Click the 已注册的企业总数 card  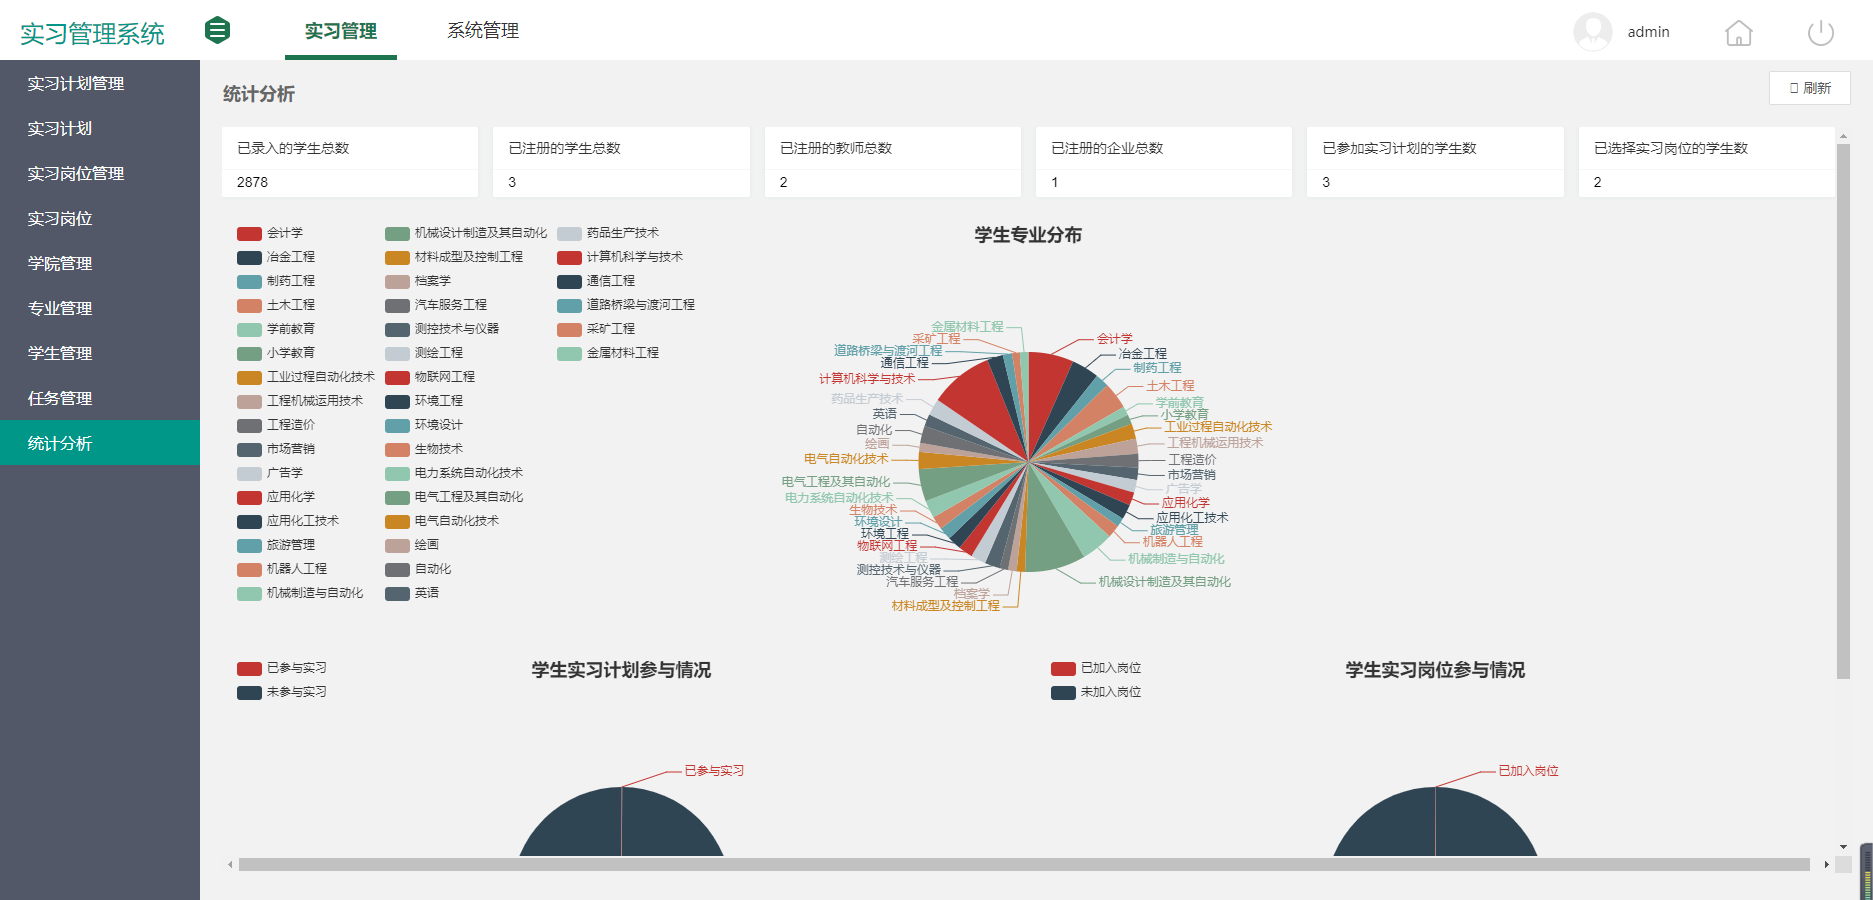tap(1164, 162)
